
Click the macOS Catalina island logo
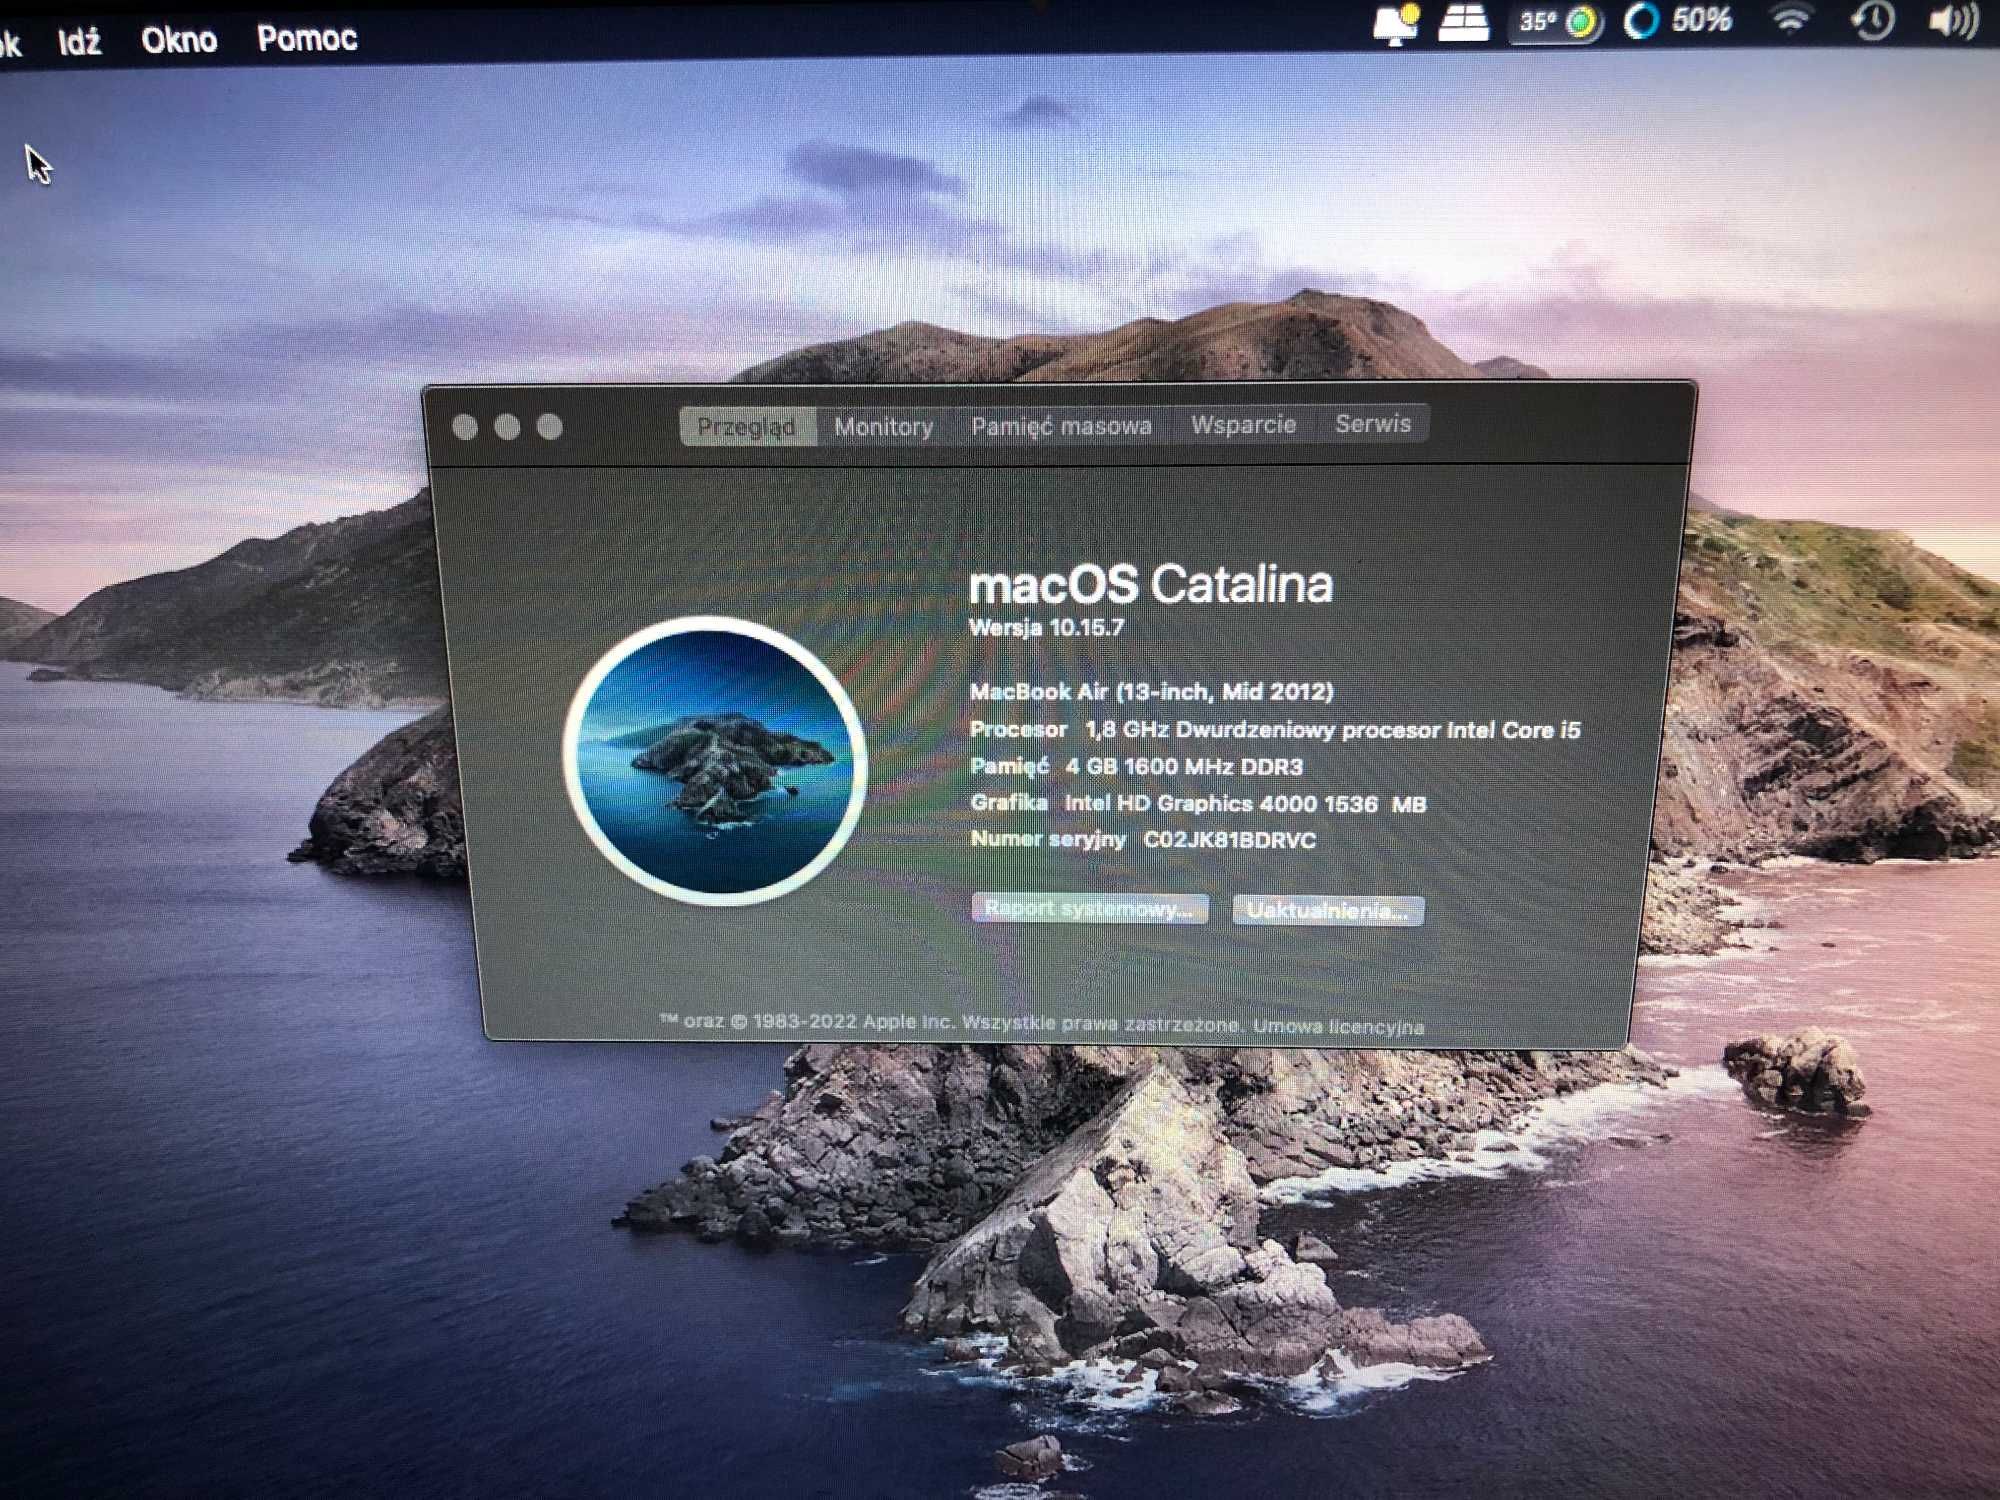click(714, 760)
